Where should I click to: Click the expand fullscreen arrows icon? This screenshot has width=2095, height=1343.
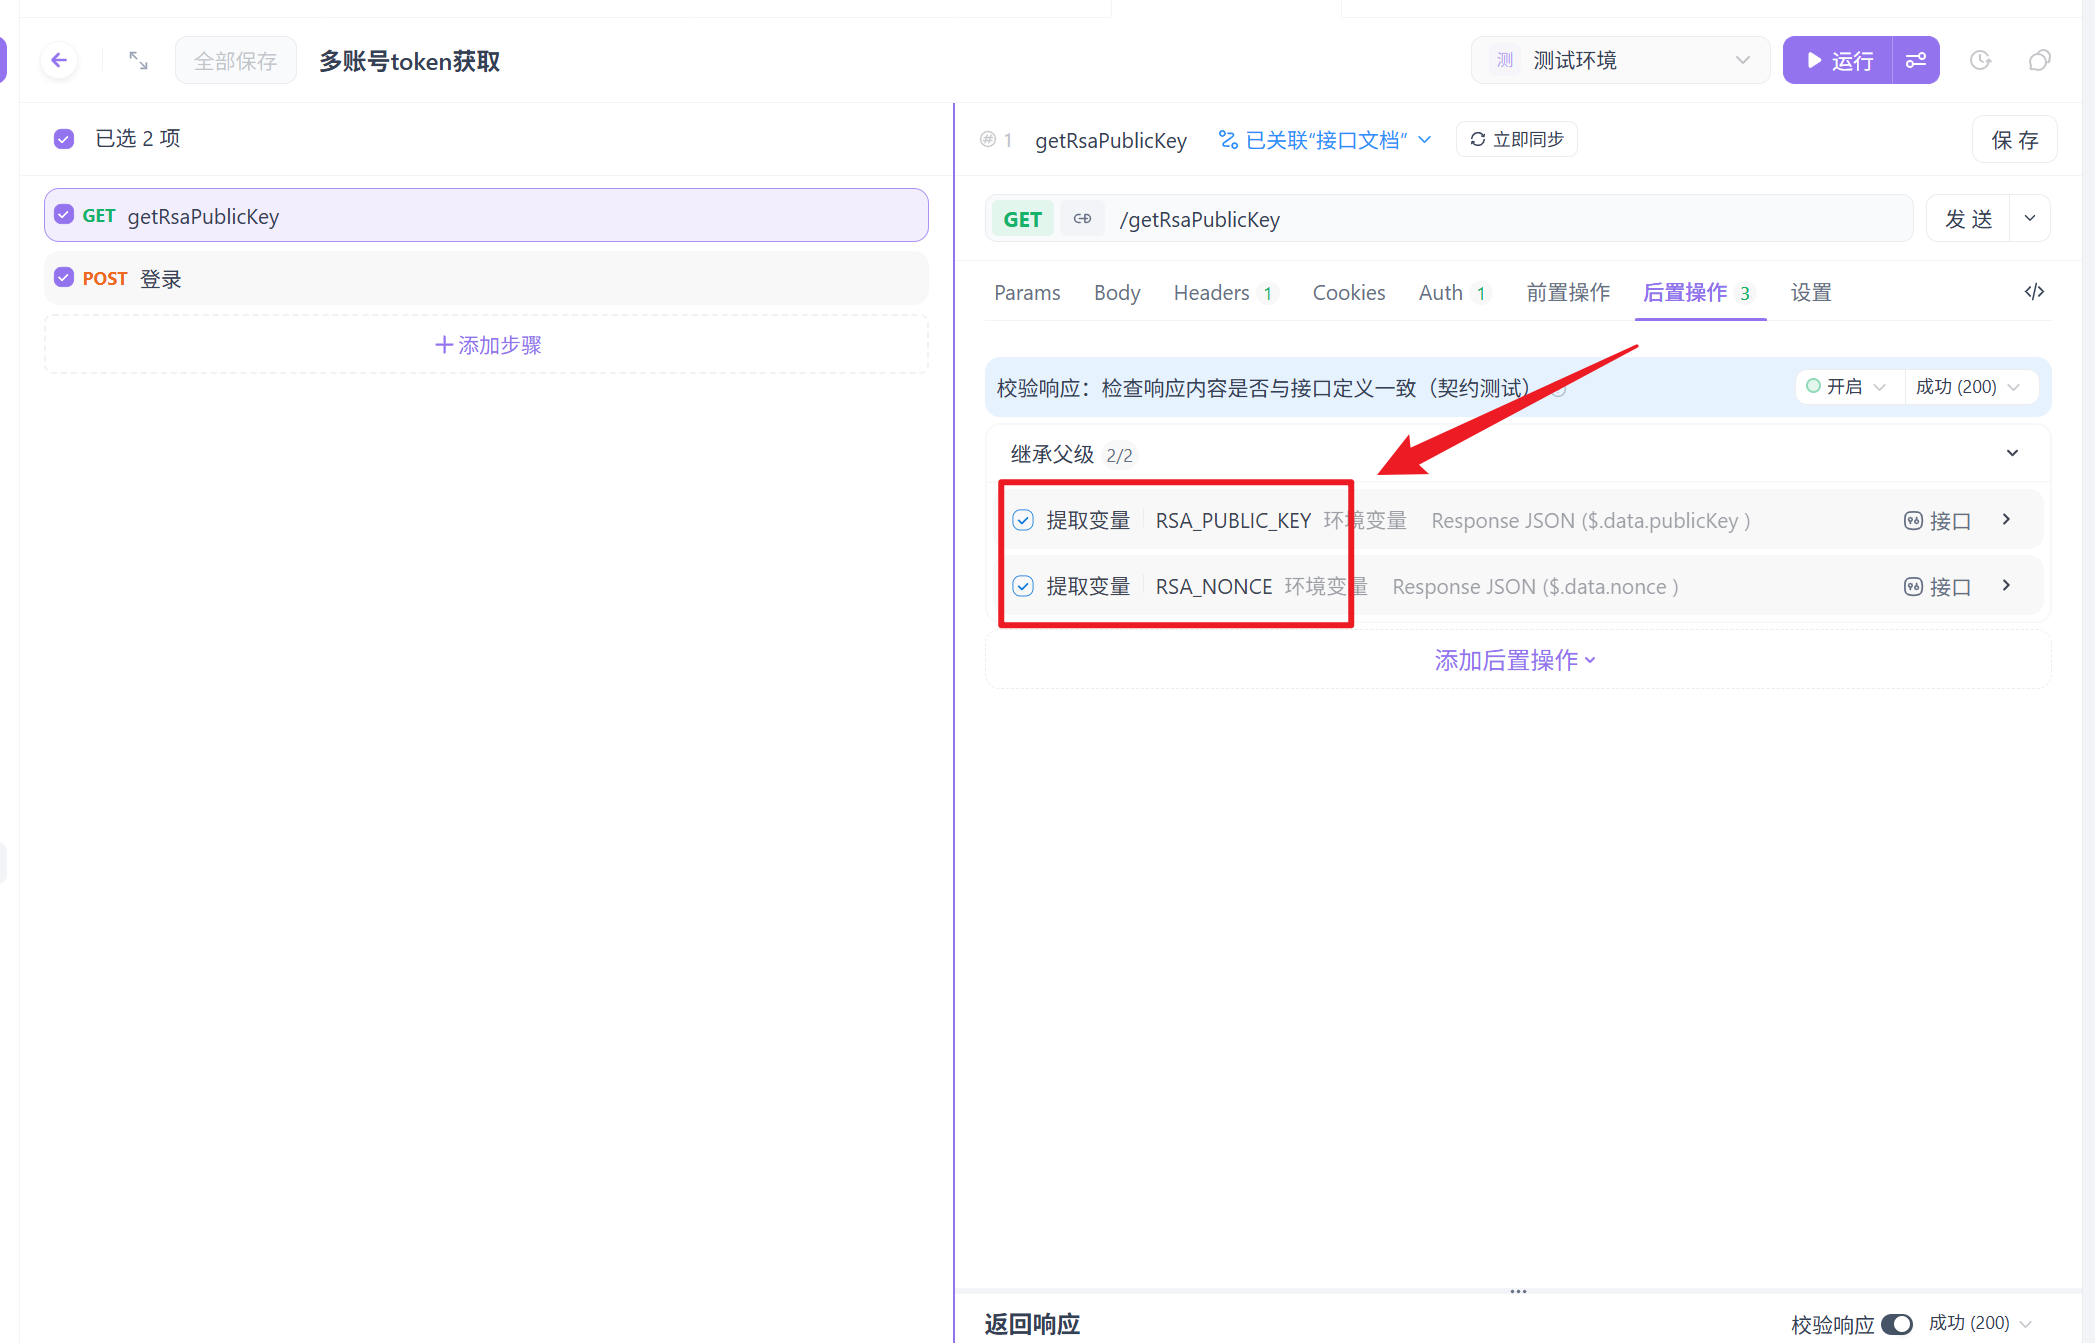138,61
